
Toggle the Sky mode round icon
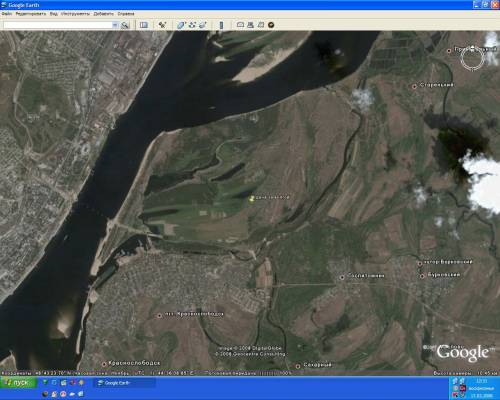pos(271,25)
